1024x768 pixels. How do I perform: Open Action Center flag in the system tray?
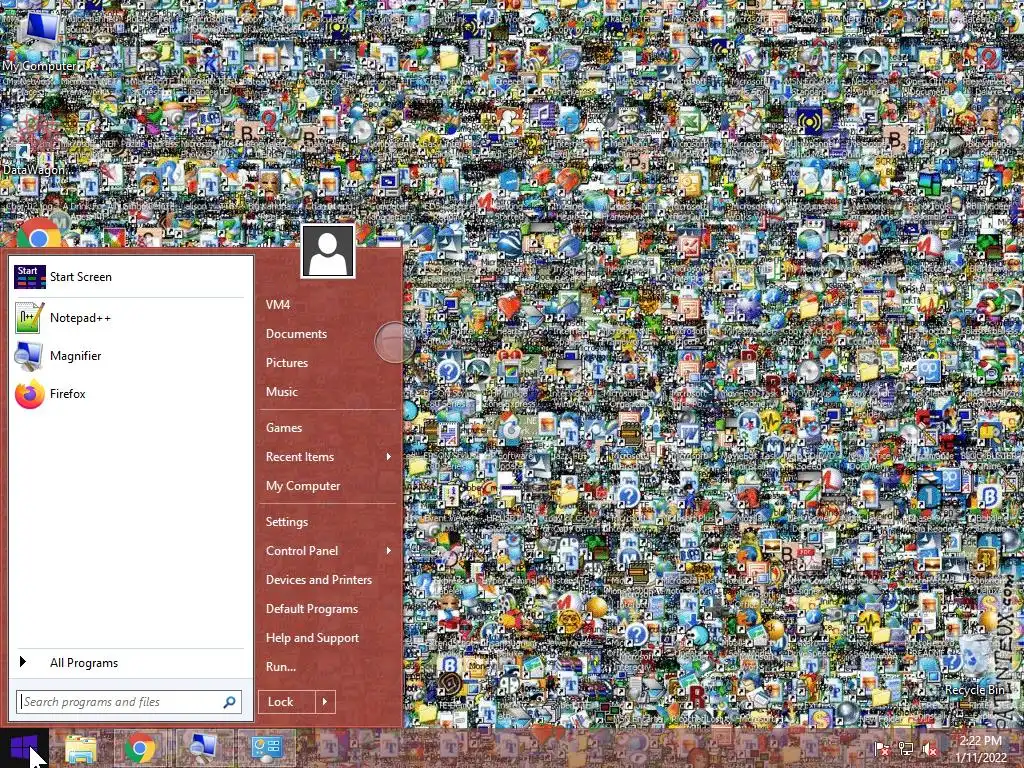pyautogui.click(x=882, y=749)
